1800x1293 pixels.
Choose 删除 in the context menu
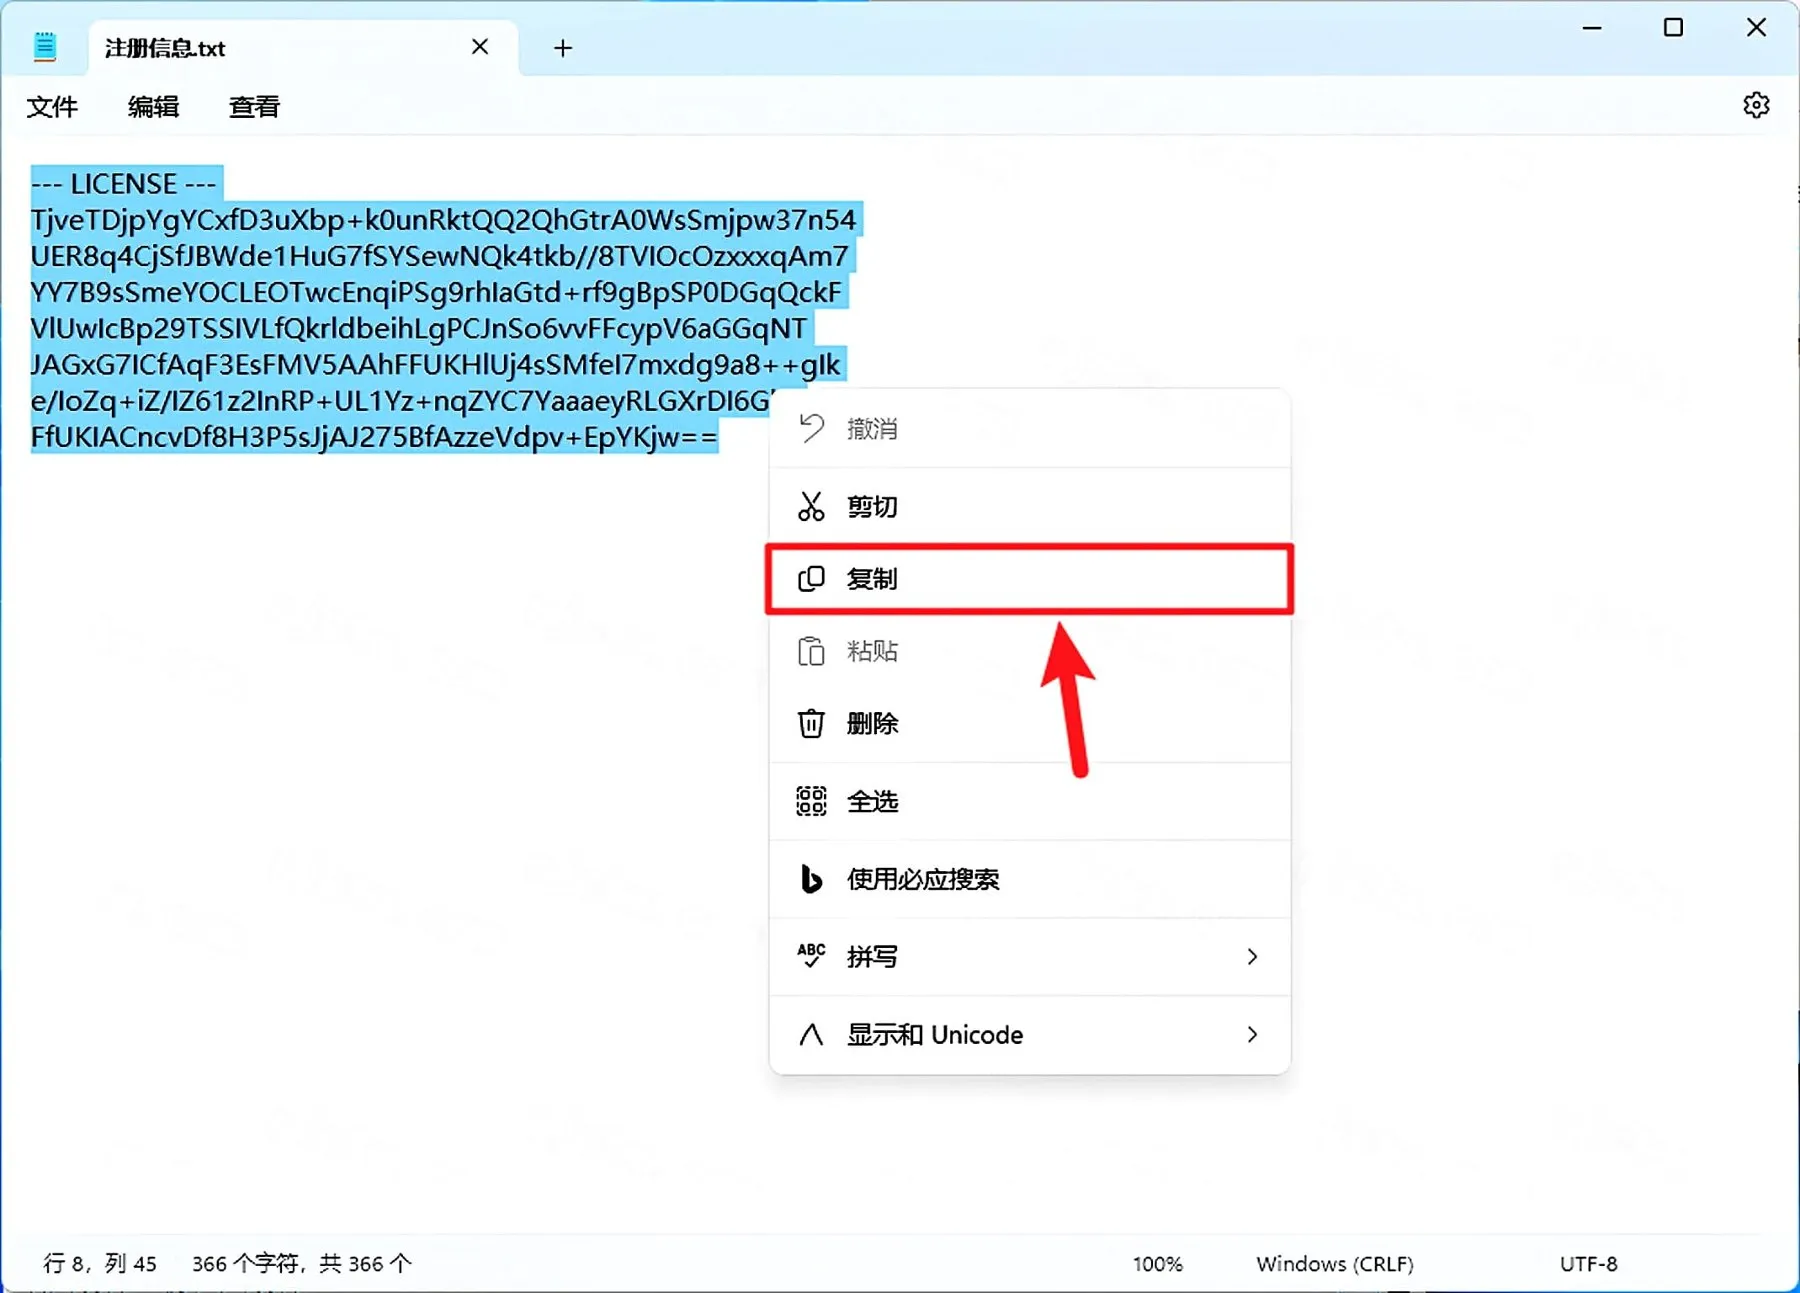[1029, 723]
